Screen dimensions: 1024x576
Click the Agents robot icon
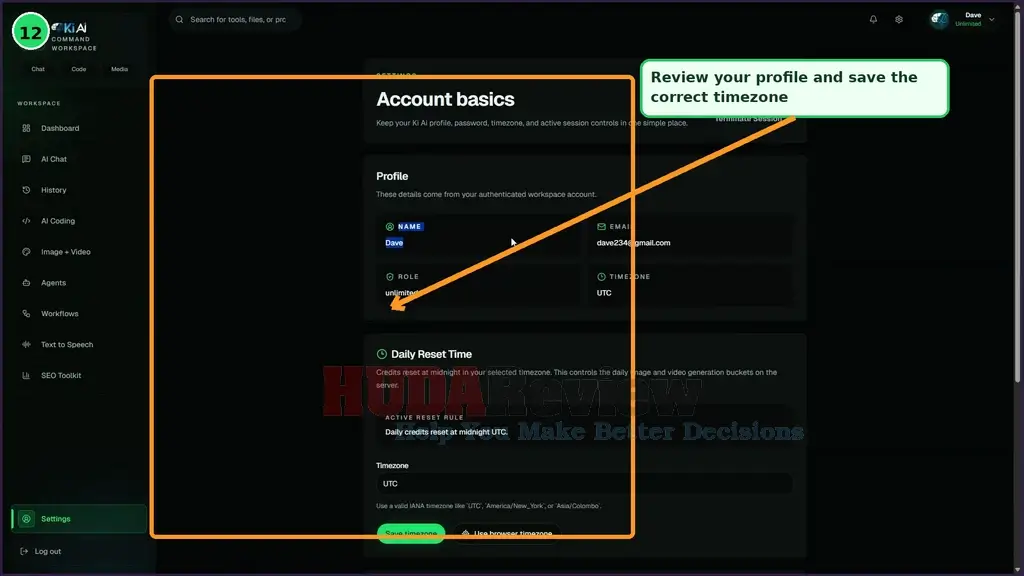26,283
